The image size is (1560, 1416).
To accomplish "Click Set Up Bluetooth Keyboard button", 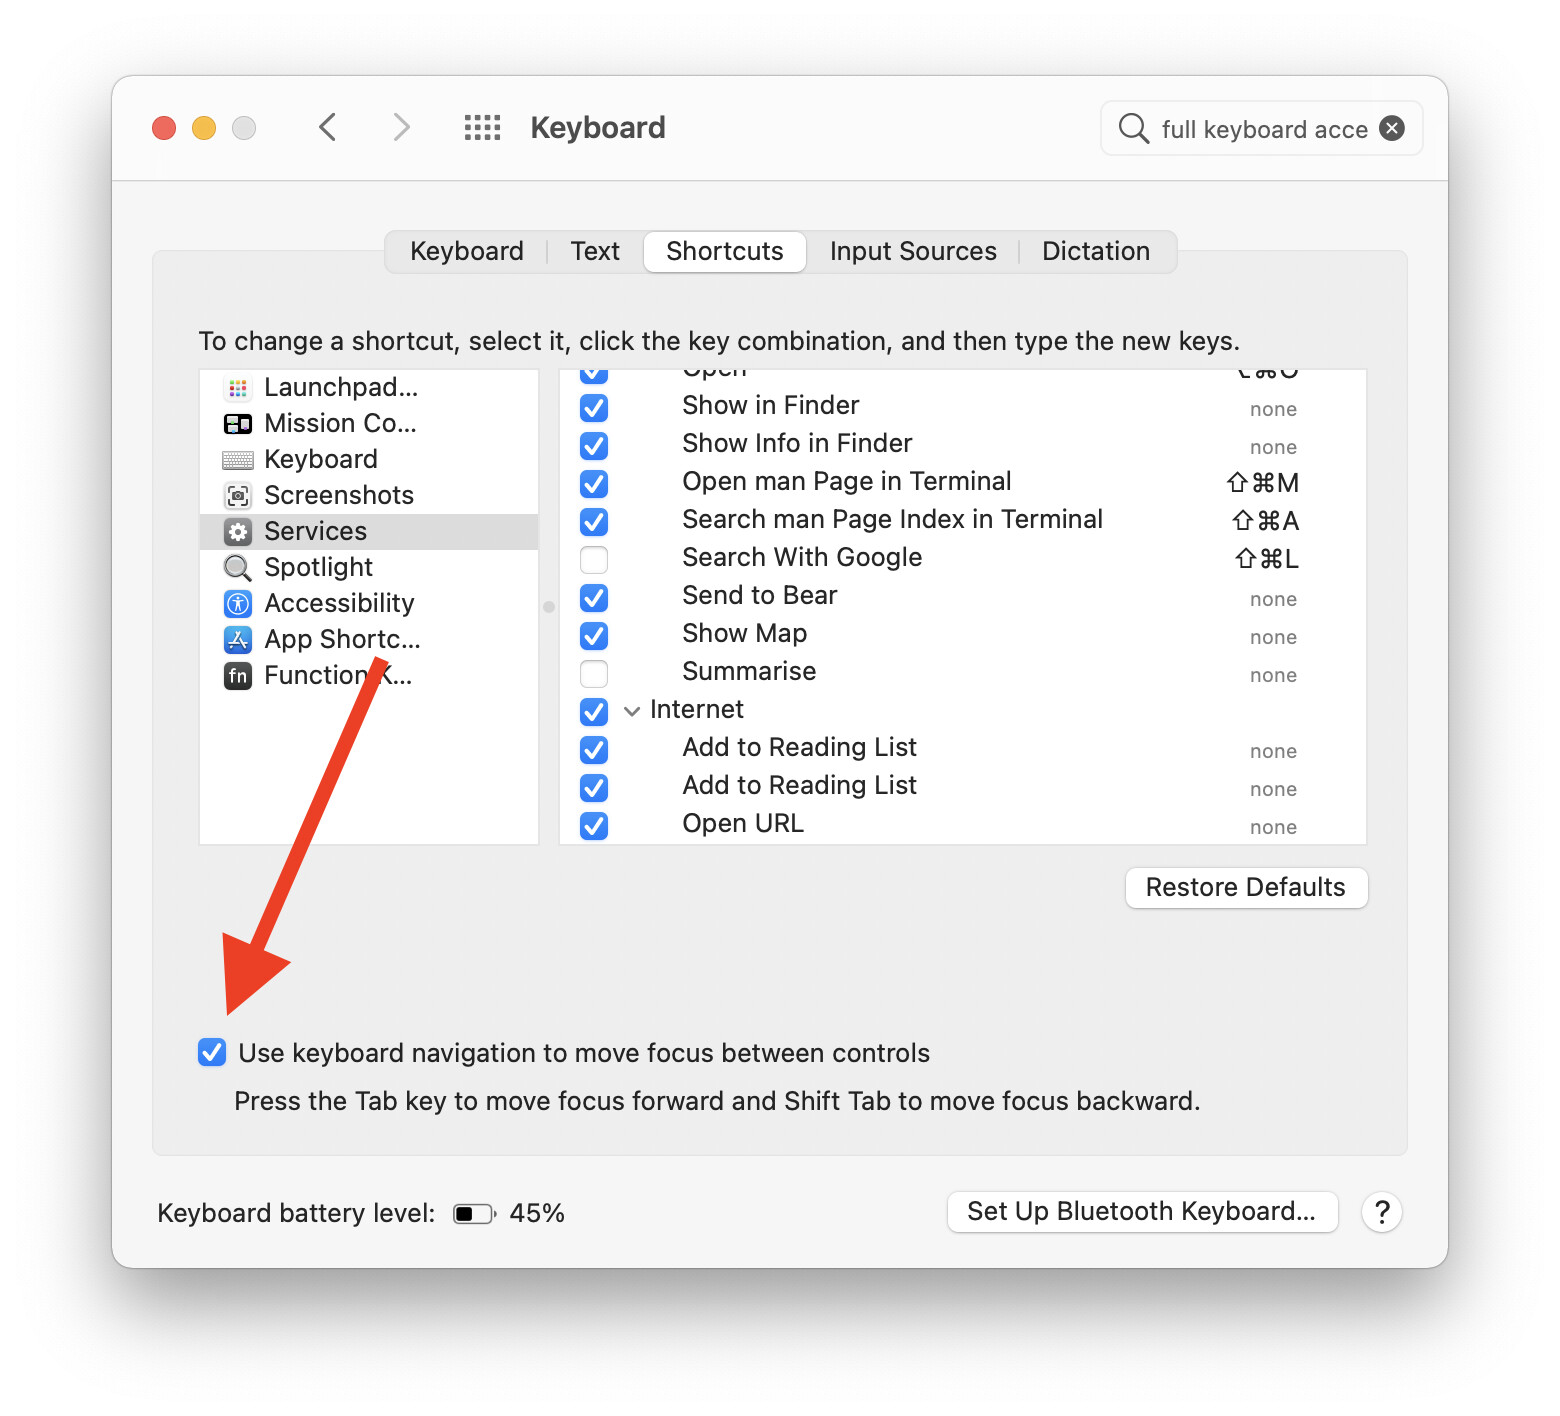I will pyautogui.click(x=1141, y=1212).
